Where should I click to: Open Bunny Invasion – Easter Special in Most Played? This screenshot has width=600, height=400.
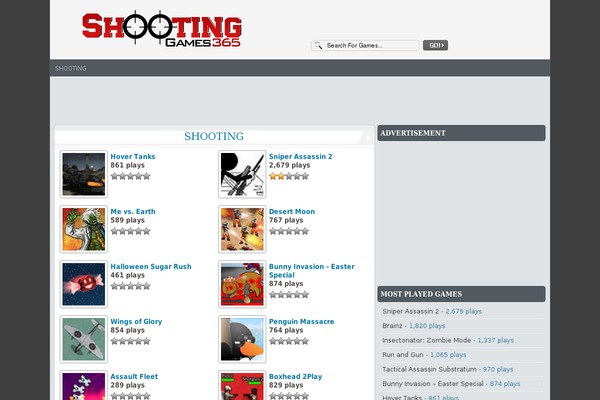point(433,384)
